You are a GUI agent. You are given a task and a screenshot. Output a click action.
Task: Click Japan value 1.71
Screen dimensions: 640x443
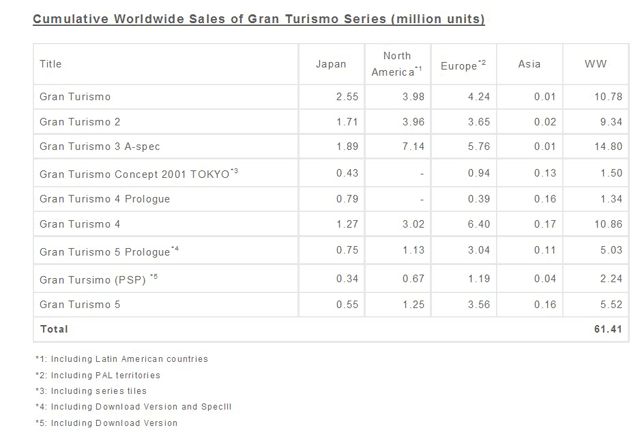(347, 122)
